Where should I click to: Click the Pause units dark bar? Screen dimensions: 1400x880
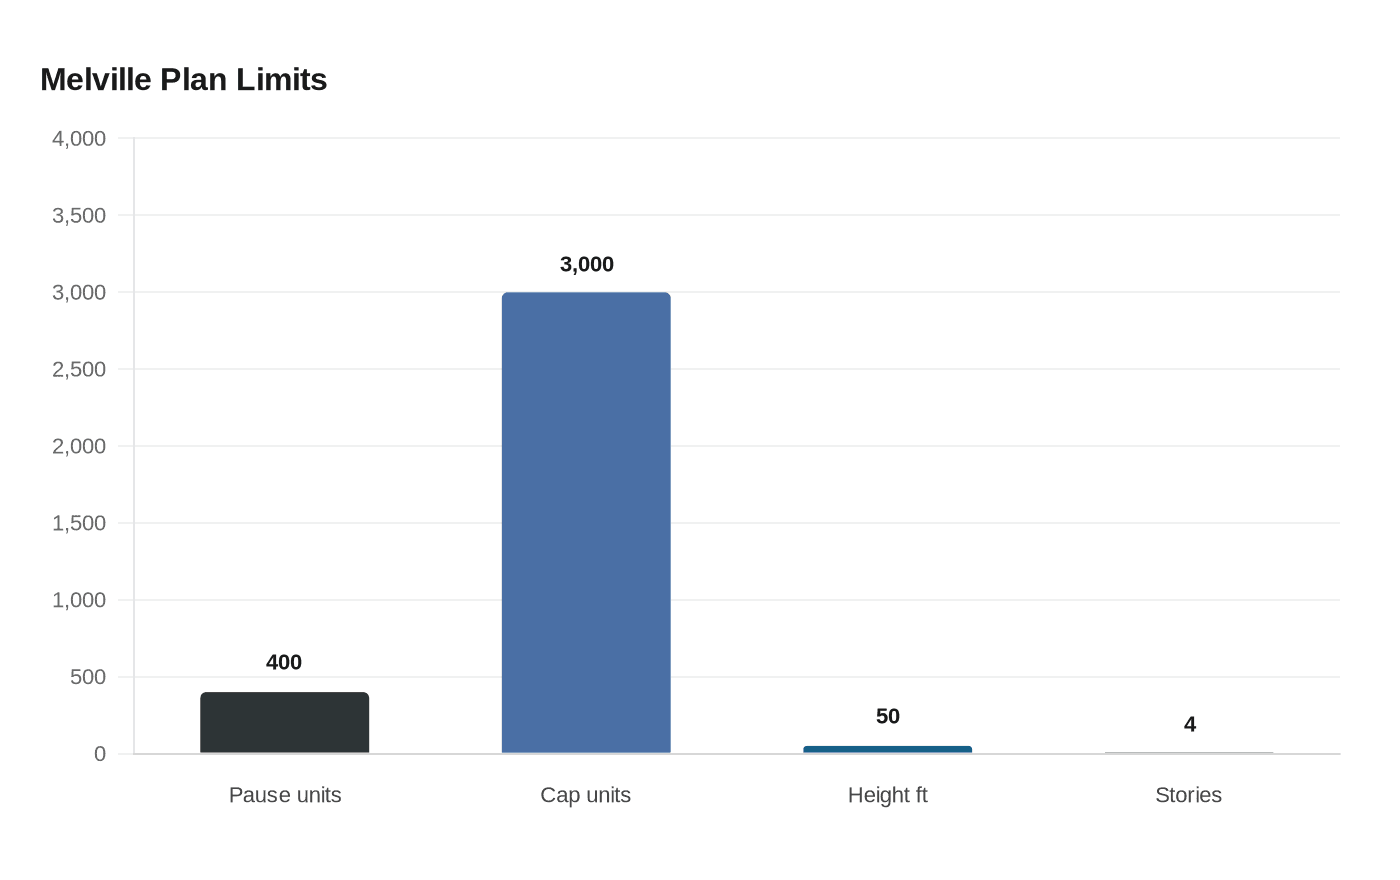tap(285, 723)
